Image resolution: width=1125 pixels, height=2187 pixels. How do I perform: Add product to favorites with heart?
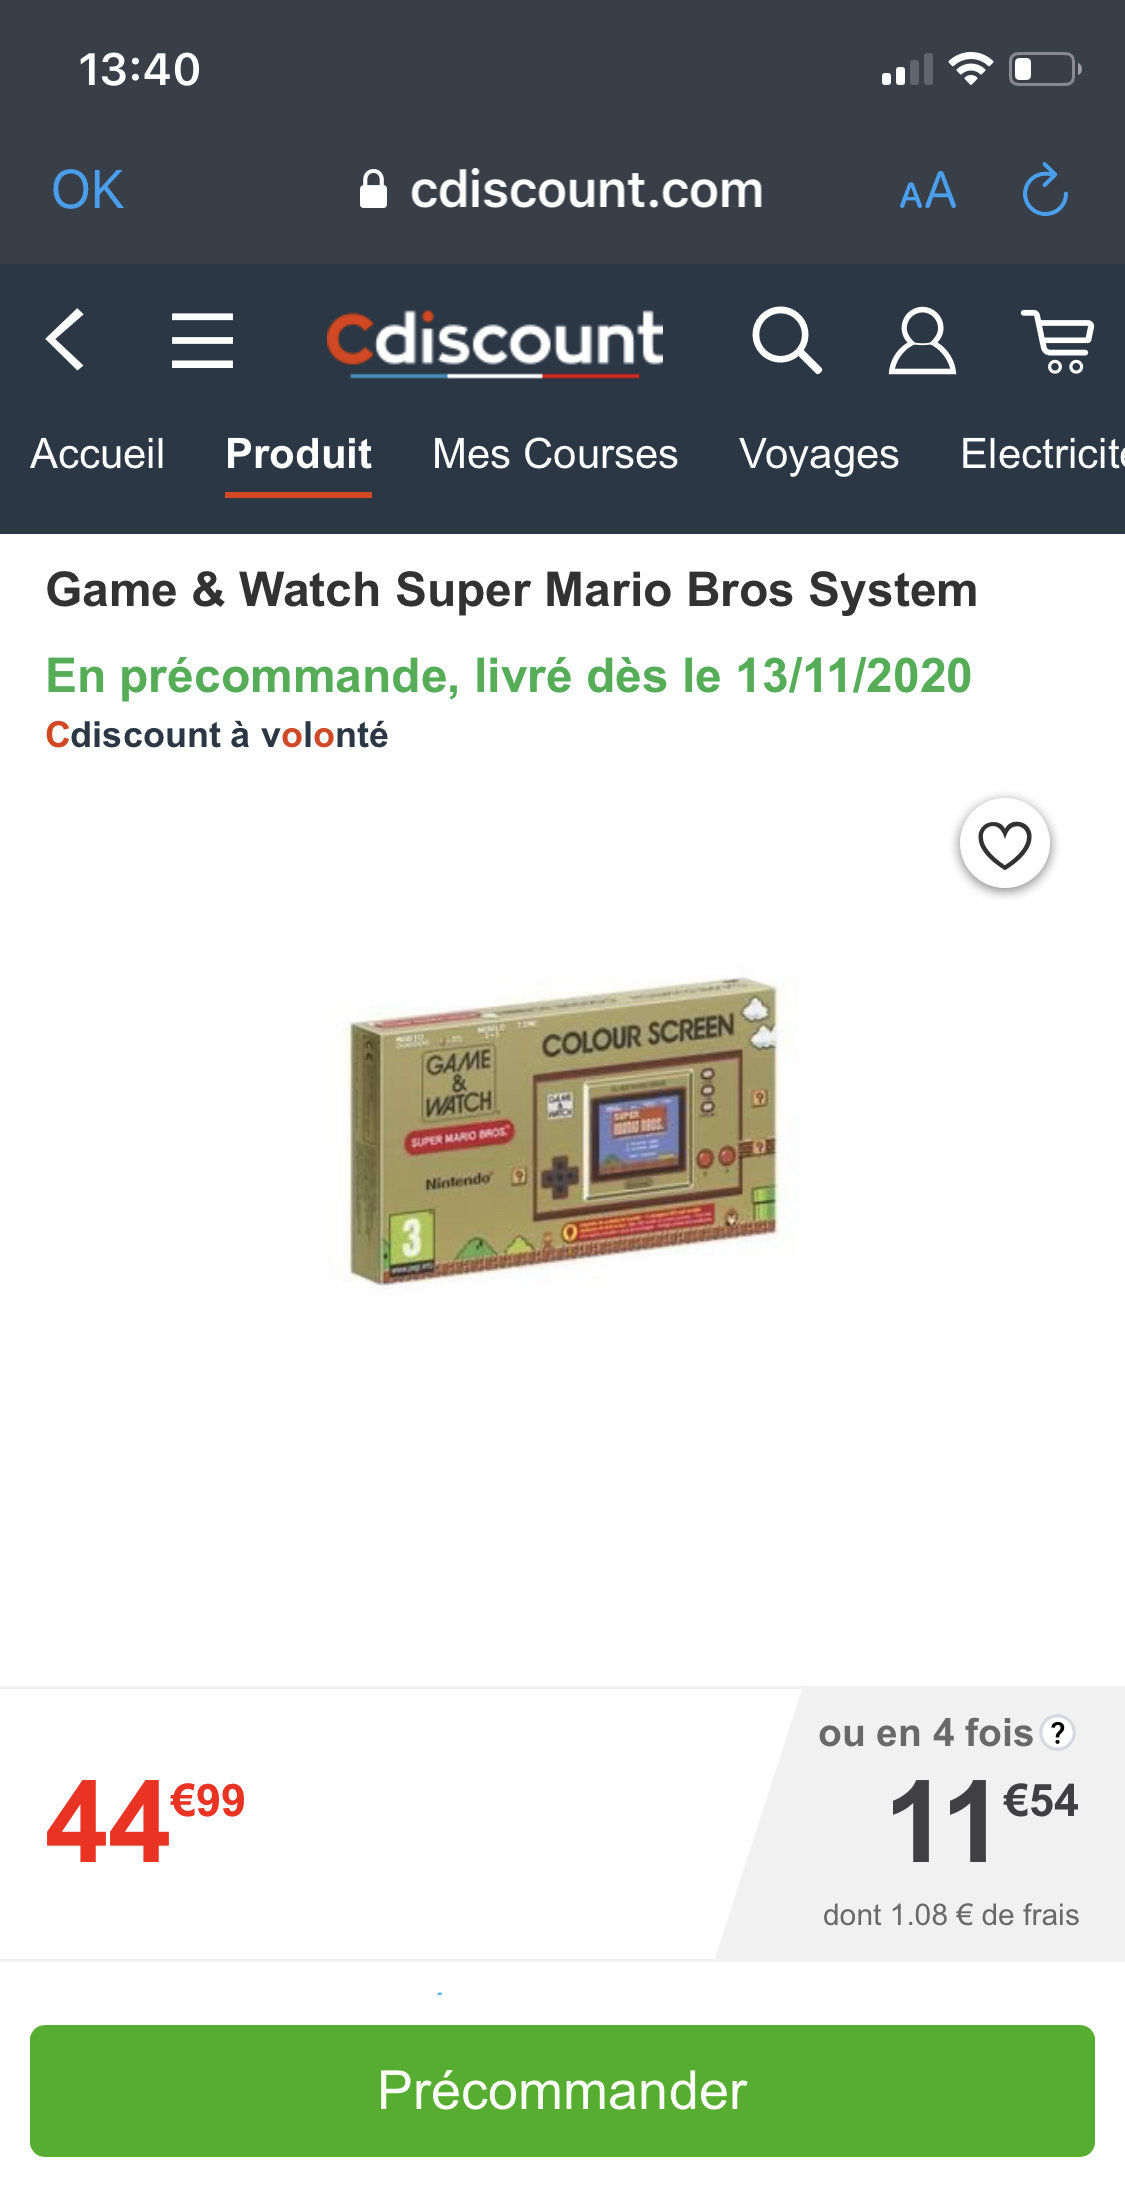point(1004,844)
